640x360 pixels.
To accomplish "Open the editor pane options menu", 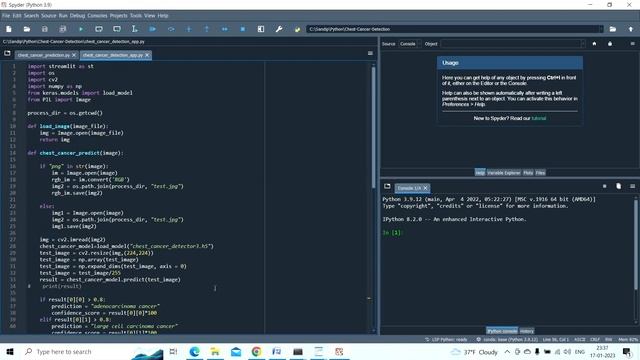I will [x=370, y=53].
